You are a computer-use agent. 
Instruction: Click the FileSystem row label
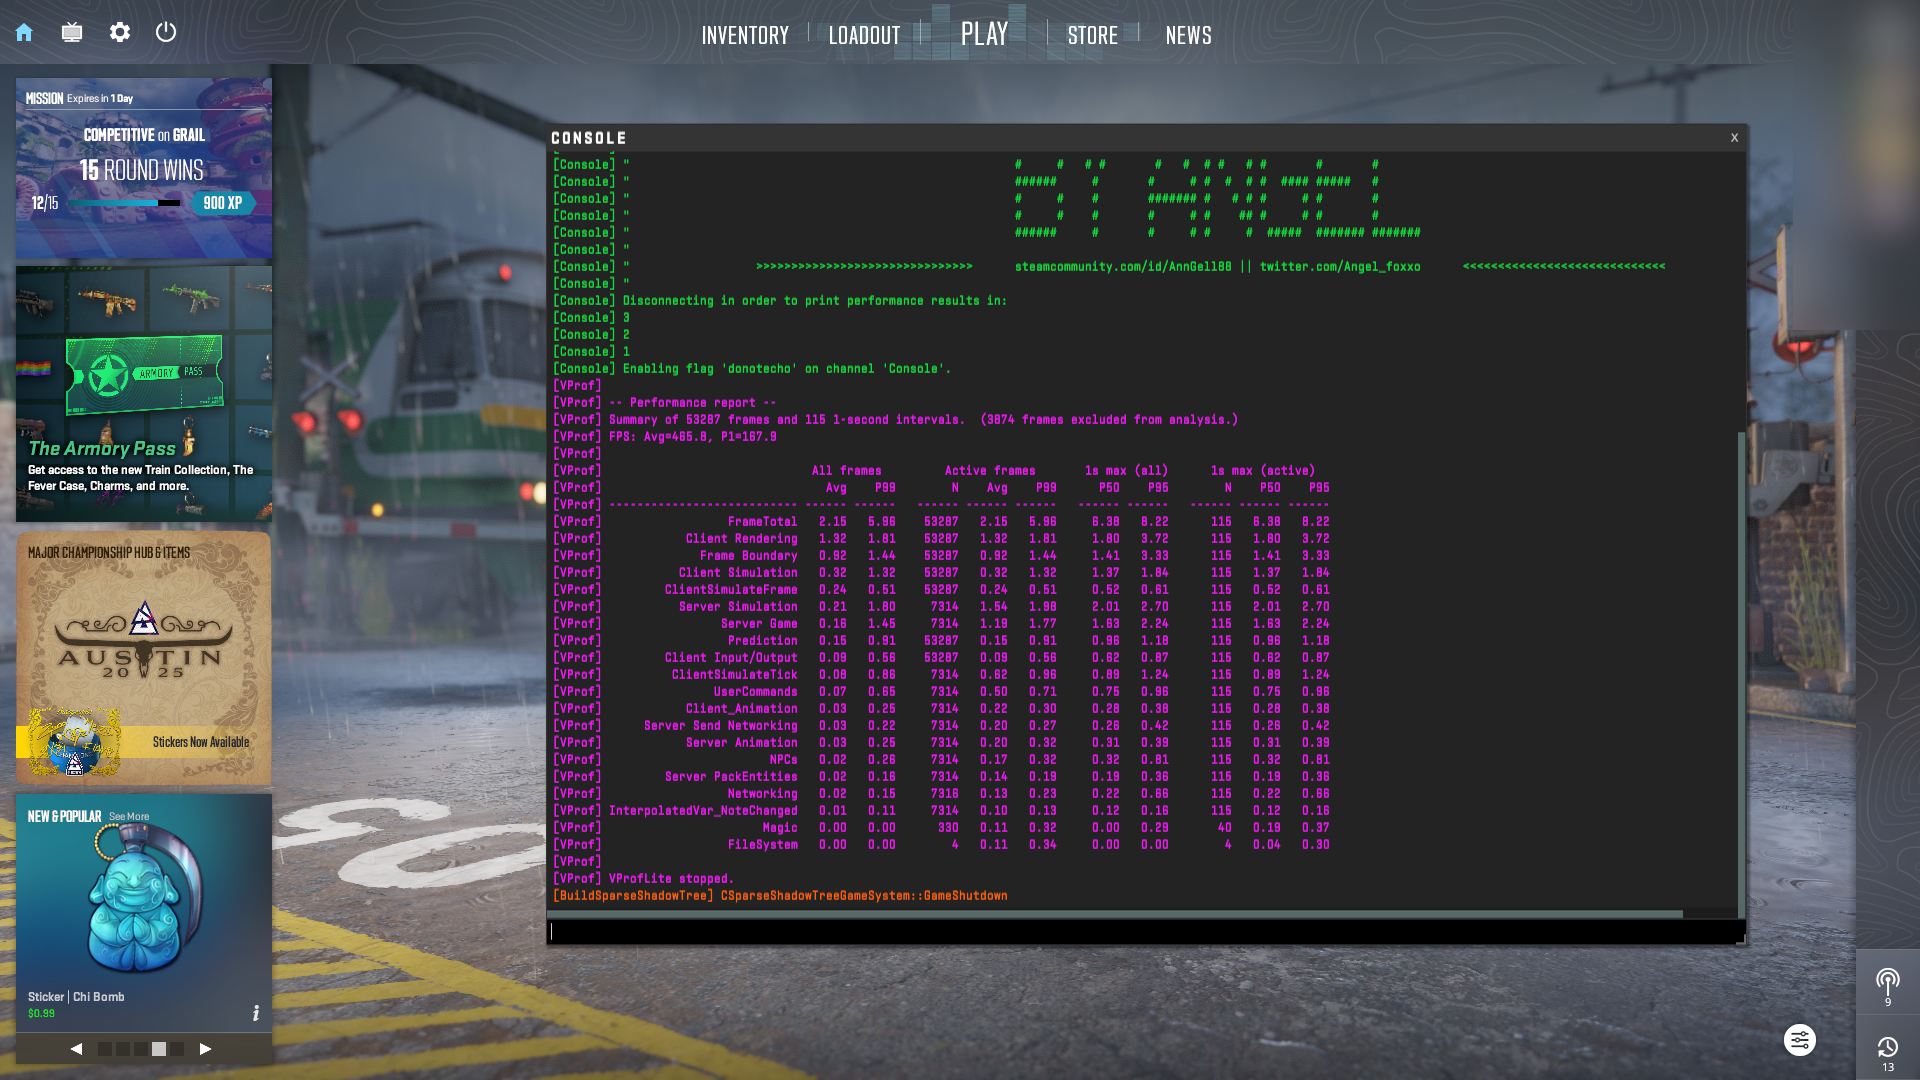click(x=762, y=845)
